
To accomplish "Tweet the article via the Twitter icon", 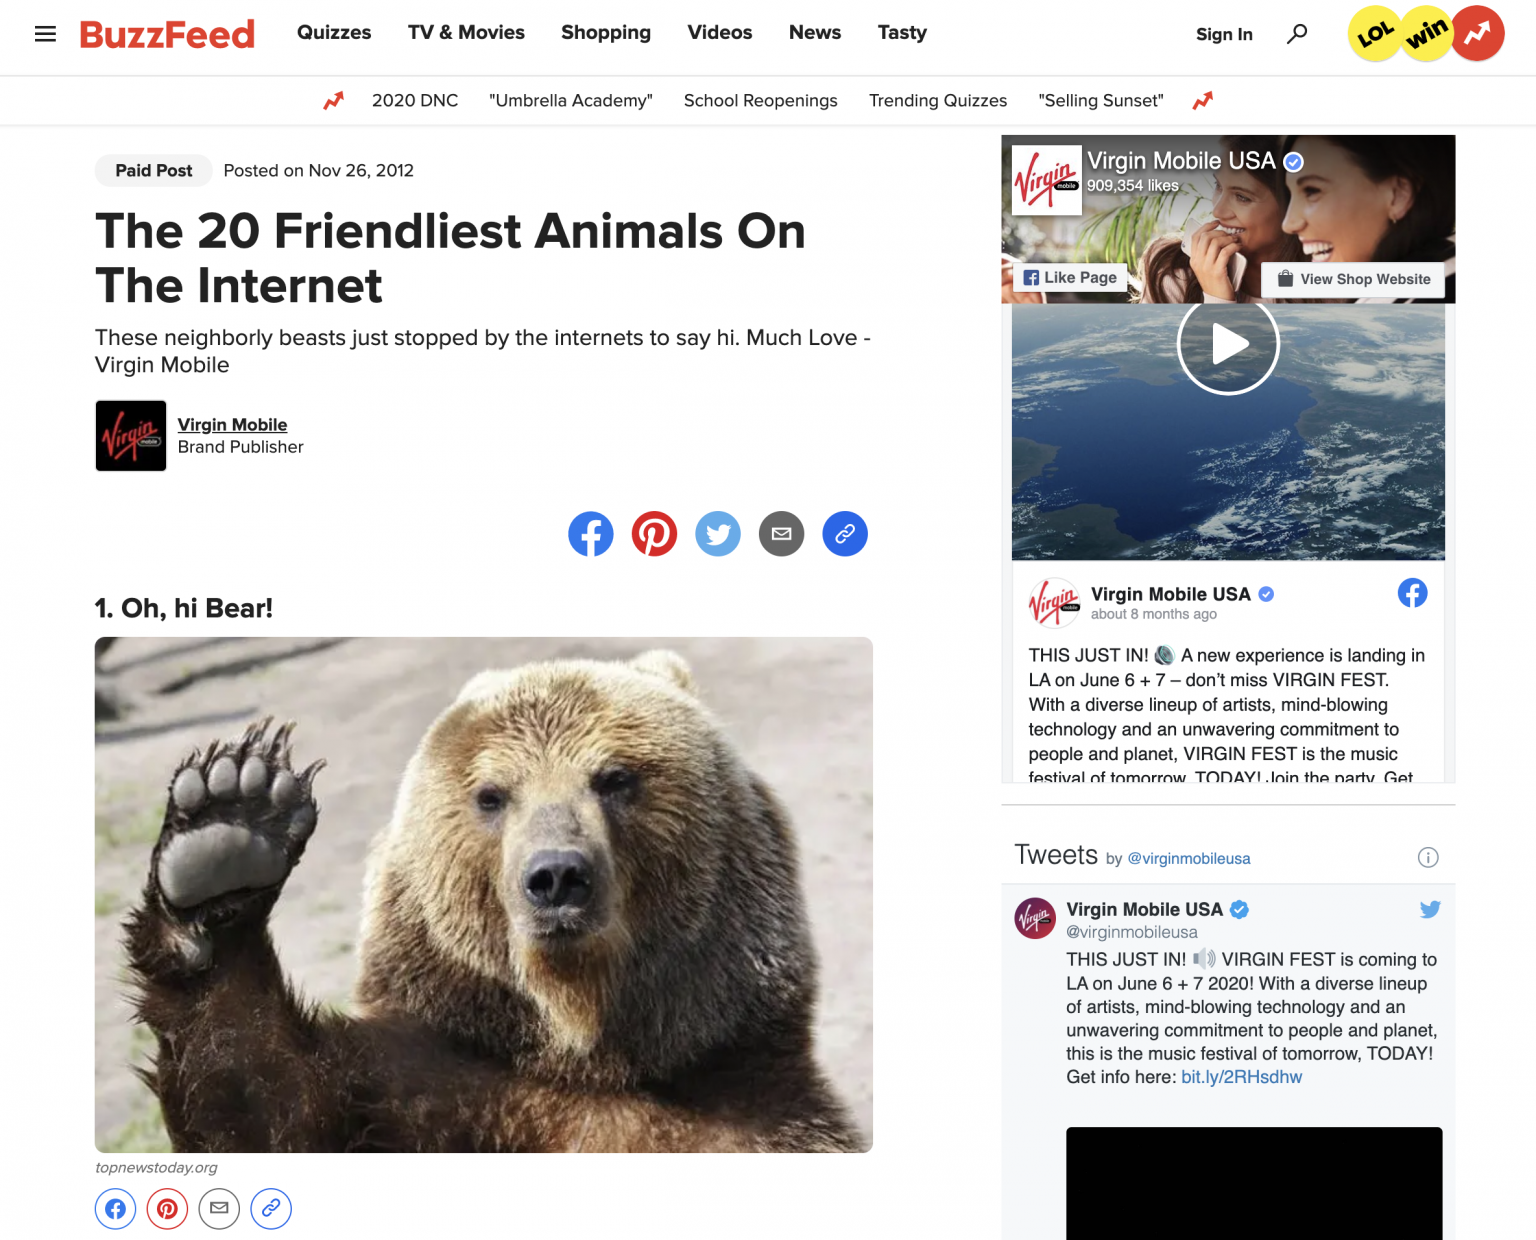I will tap(718, 533).
